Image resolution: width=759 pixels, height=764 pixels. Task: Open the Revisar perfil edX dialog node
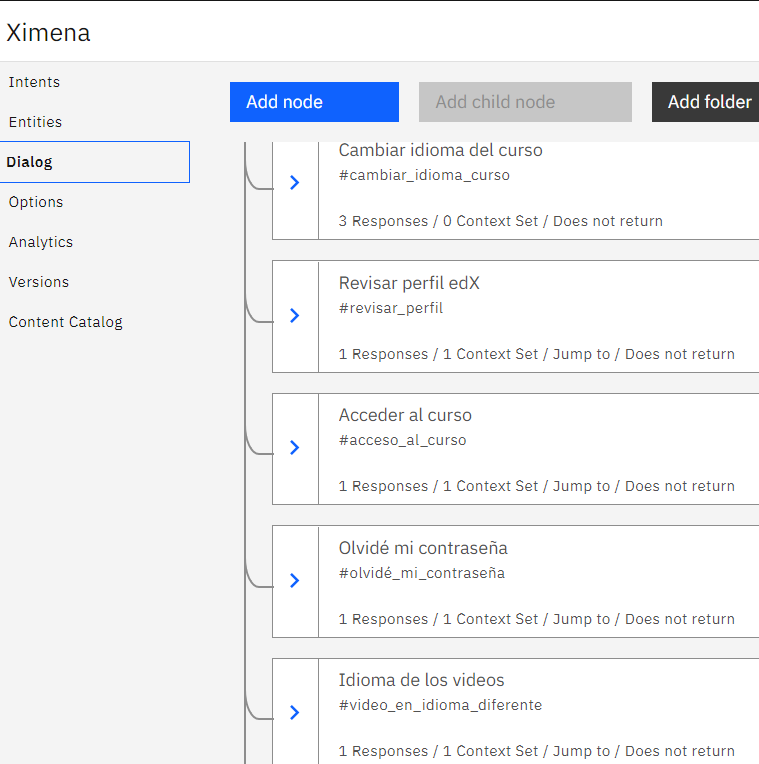pyautogui.click(x=409, y=284)
